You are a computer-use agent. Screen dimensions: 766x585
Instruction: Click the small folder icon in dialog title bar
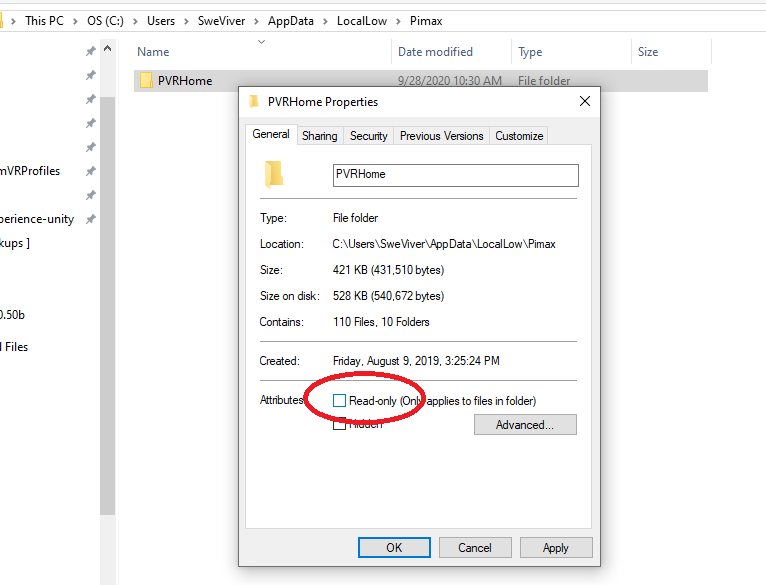pos(254,102)
